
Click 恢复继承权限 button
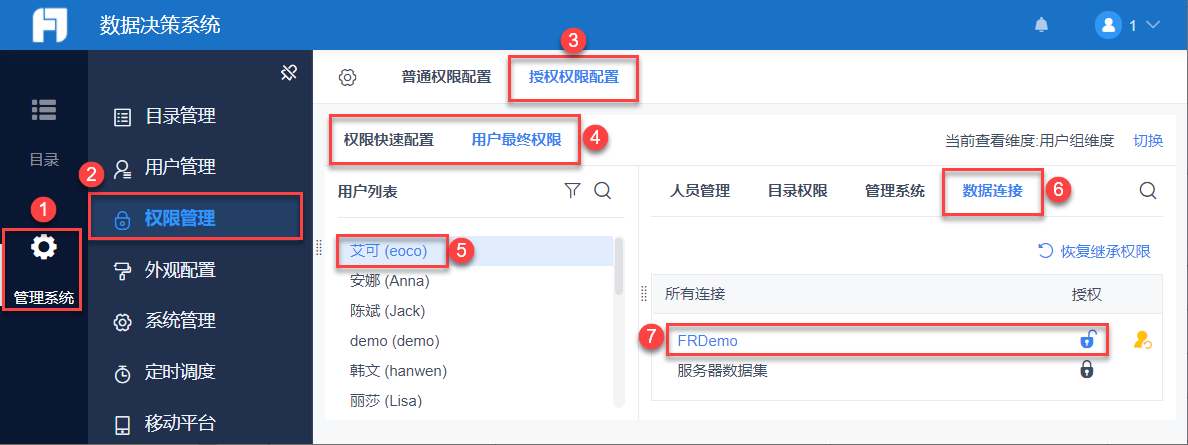[1095, 251]
